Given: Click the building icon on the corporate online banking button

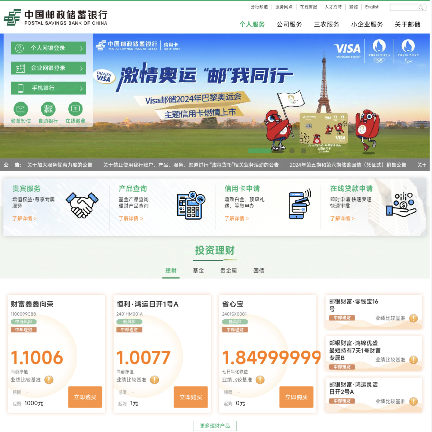Looking at the screenshot, I should pos(20,68).
